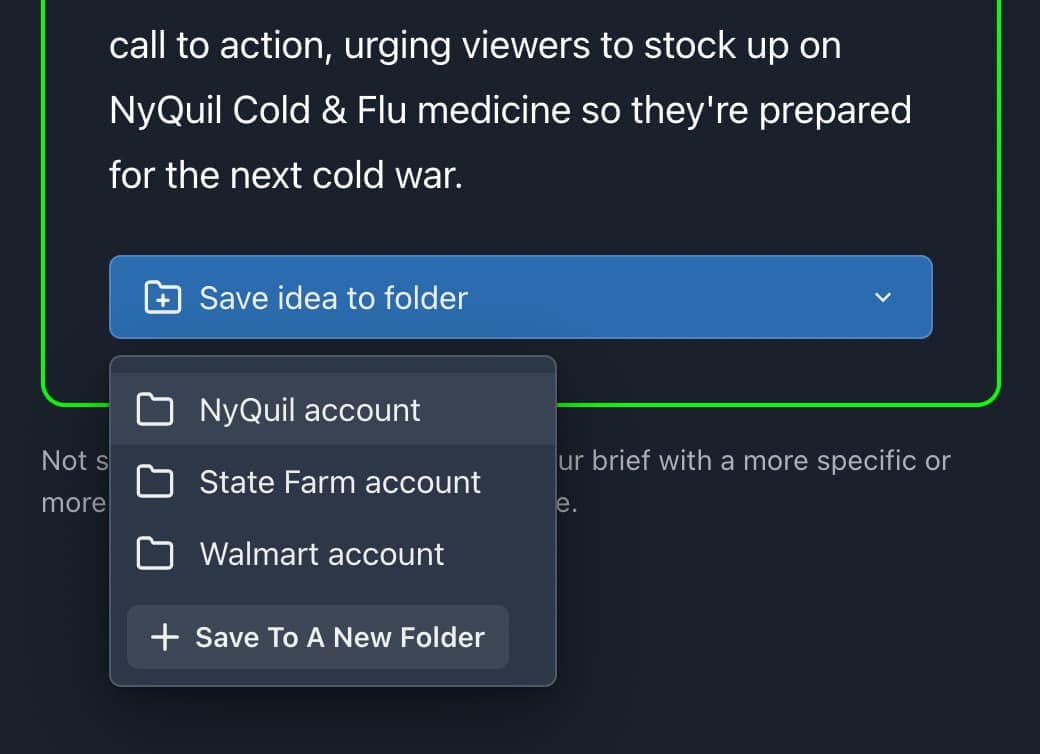Click the partially hidden "more" text under "Not s"
The image size is (1040, 754).
click(72, 502)
